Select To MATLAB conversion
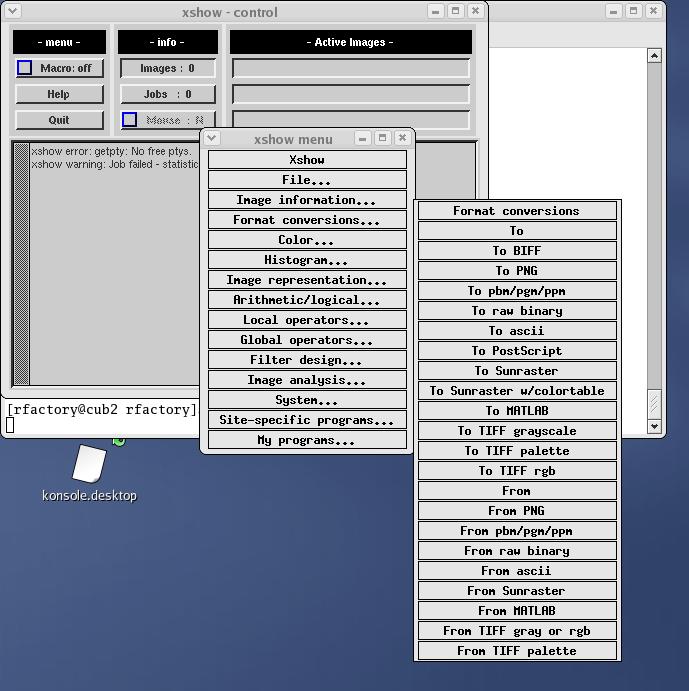 517,411
